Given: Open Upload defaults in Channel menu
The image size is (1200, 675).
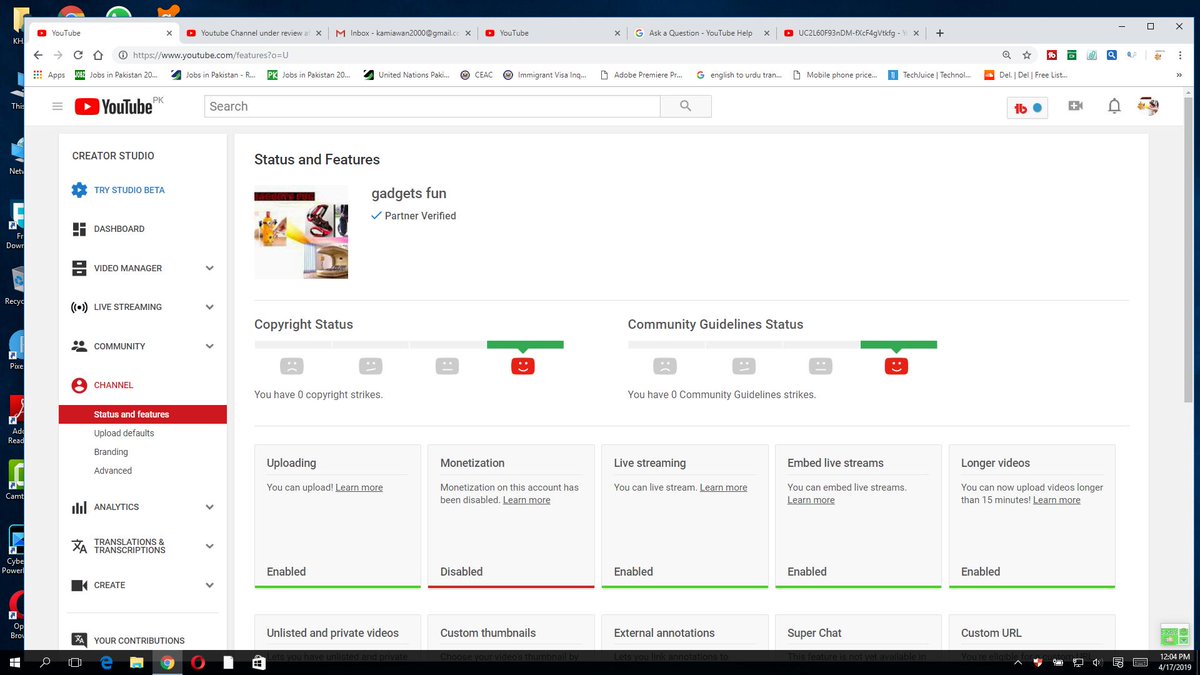Looking at the screenshot, I should tap(124, 433).
